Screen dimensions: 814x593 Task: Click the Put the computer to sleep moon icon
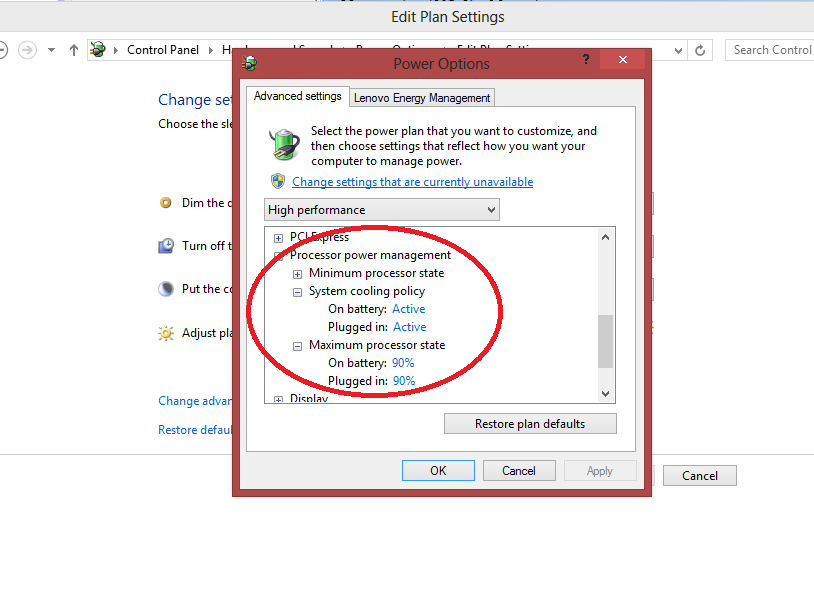pyautogui.click(x=166, y=289)
